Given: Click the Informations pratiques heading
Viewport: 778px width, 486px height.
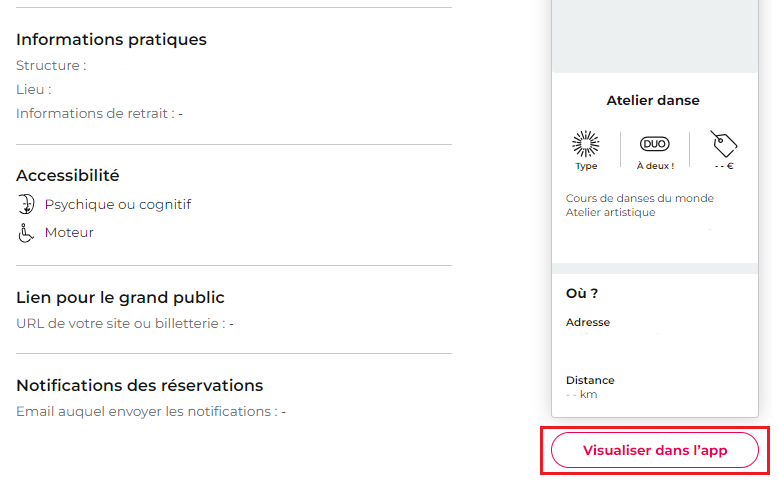Looking at the screenshot, I should click(x=111, y=39).
